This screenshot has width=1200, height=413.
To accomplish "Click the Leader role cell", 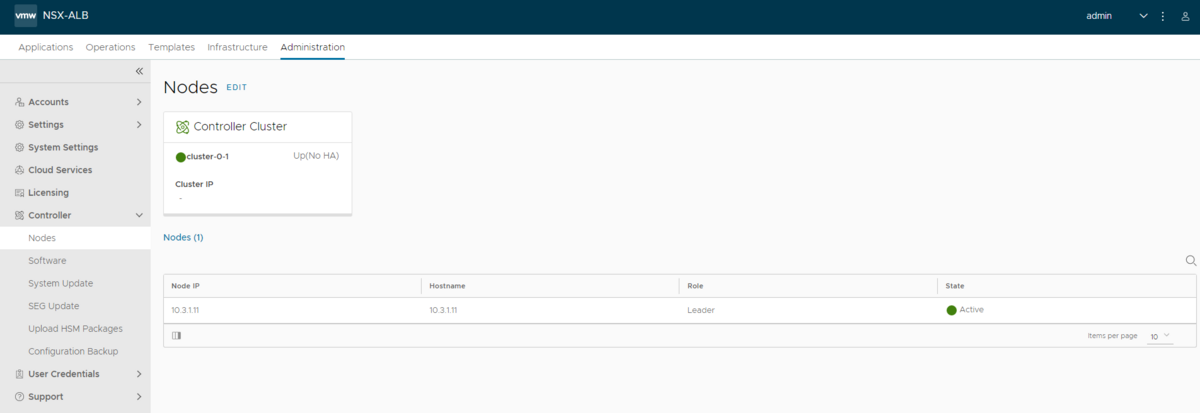I will [x=701, y=310].
